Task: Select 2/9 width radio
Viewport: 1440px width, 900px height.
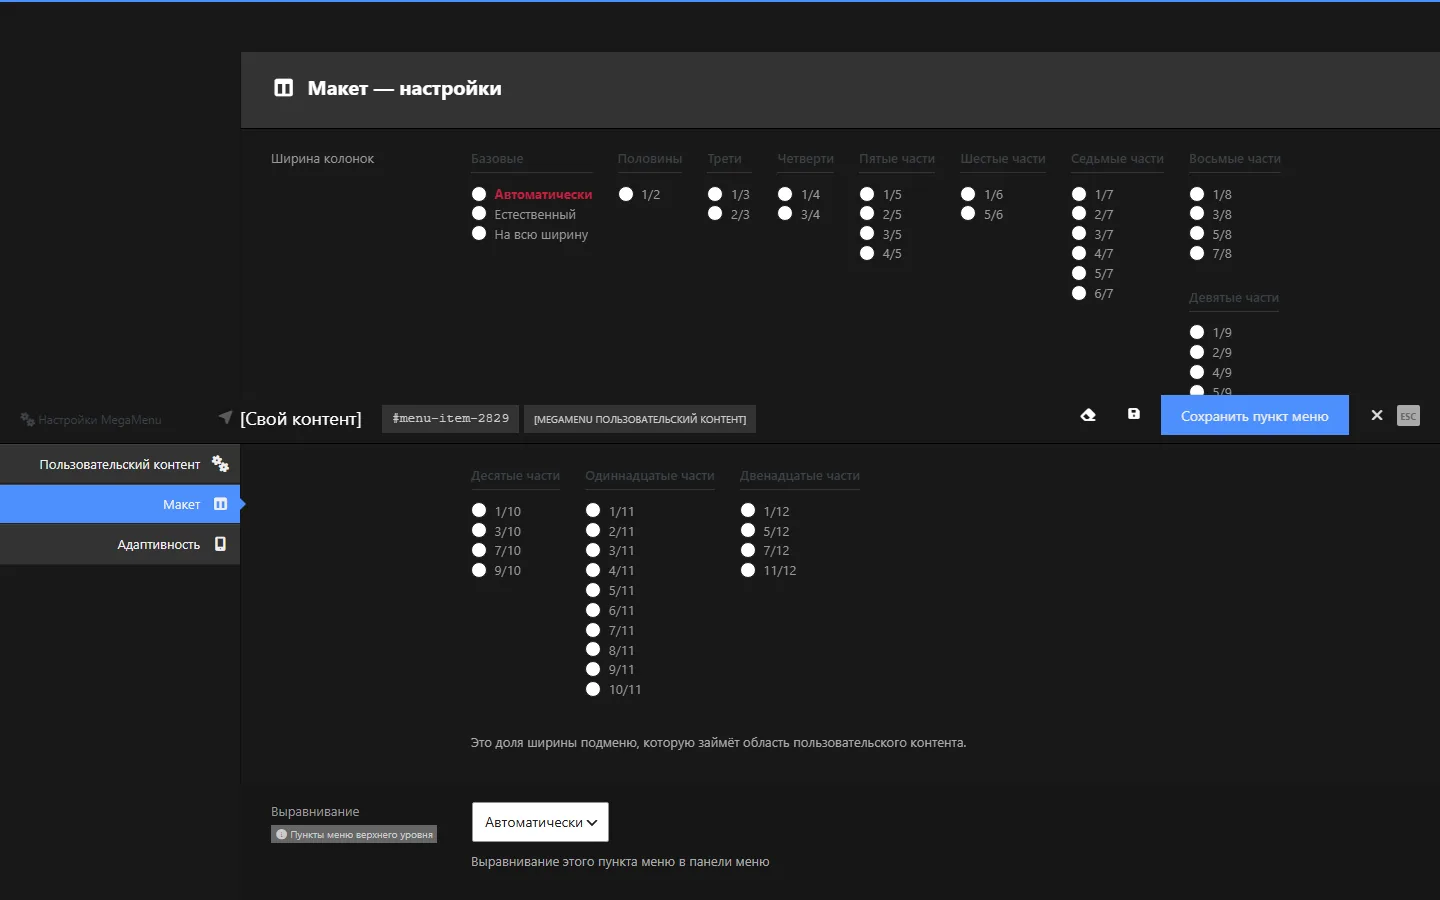Action: point(1197,352)
